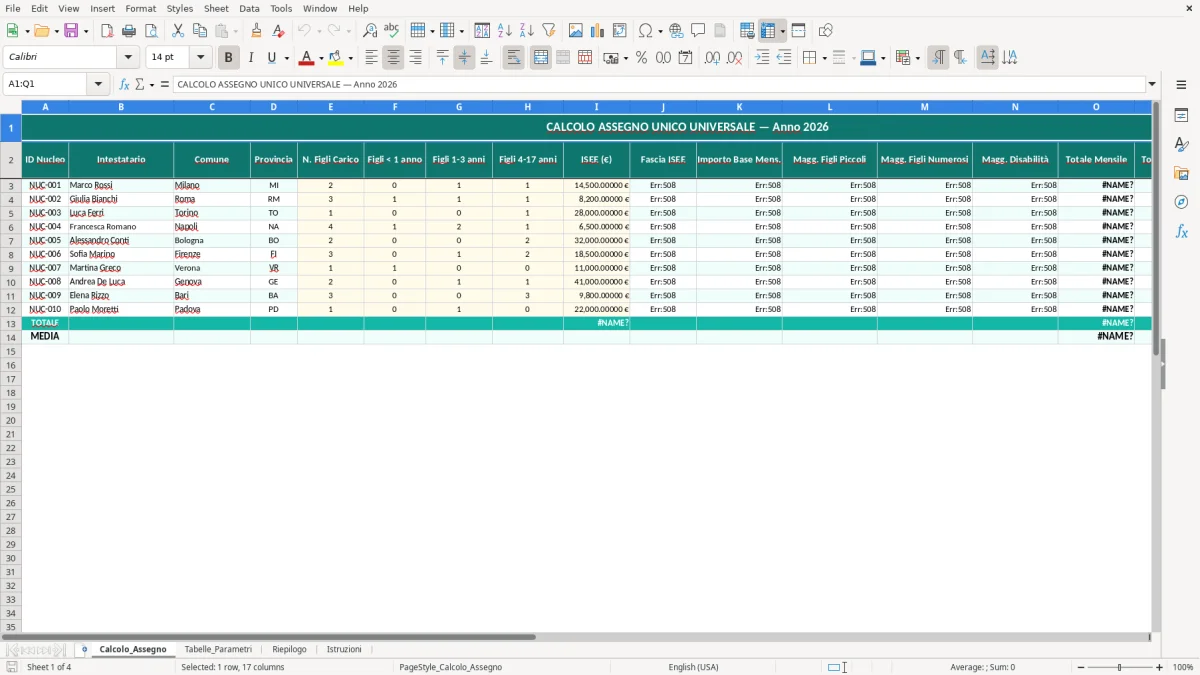
Task: Click the Insert Image icon
Action: click(x=576, y=31)
